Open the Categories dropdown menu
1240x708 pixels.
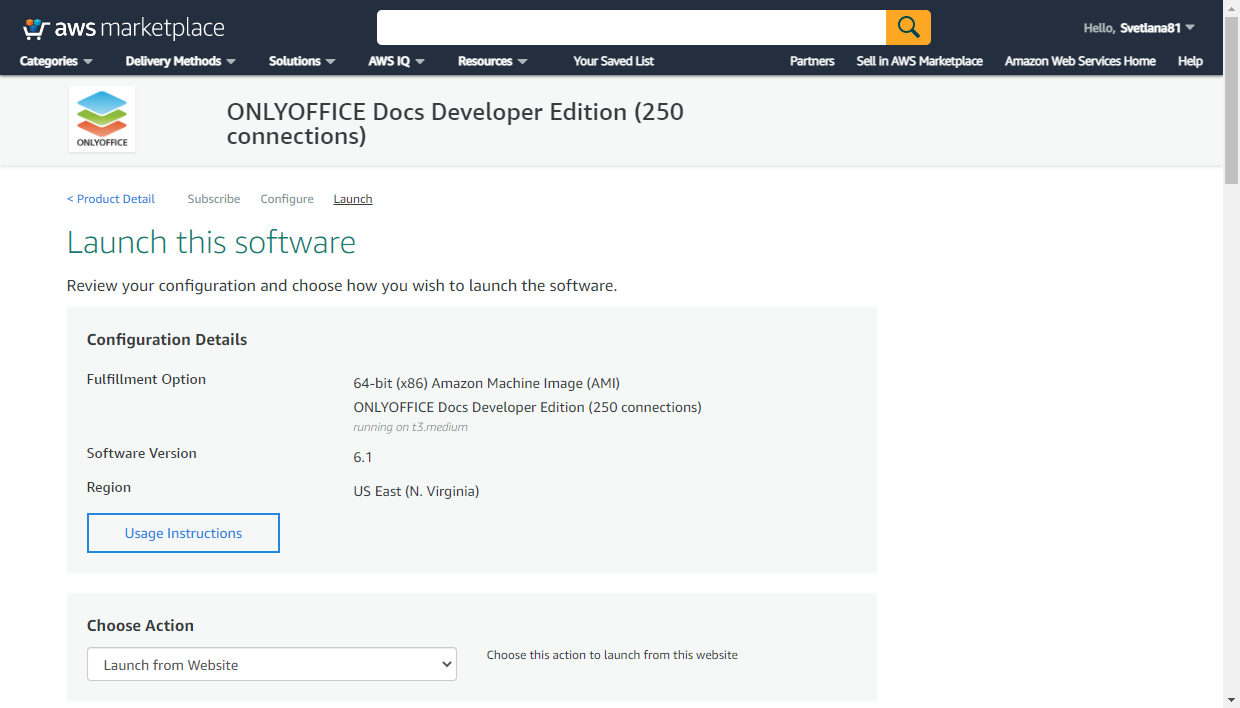[56, 61]
